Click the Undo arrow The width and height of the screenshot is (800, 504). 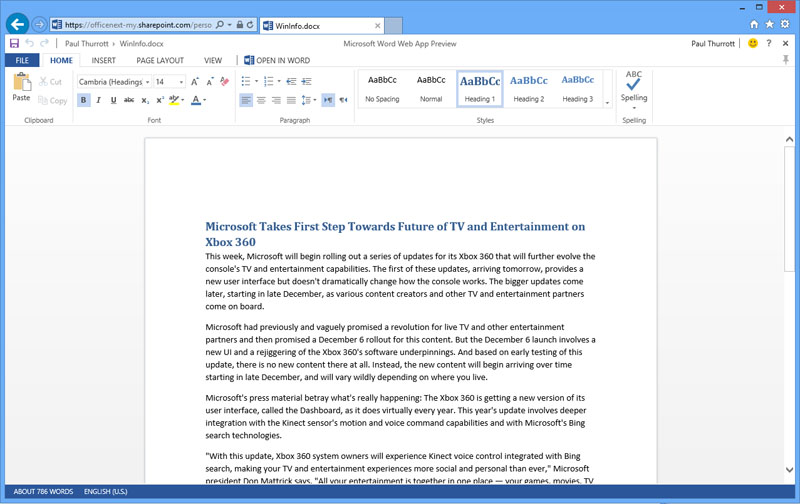coord(30,43)
